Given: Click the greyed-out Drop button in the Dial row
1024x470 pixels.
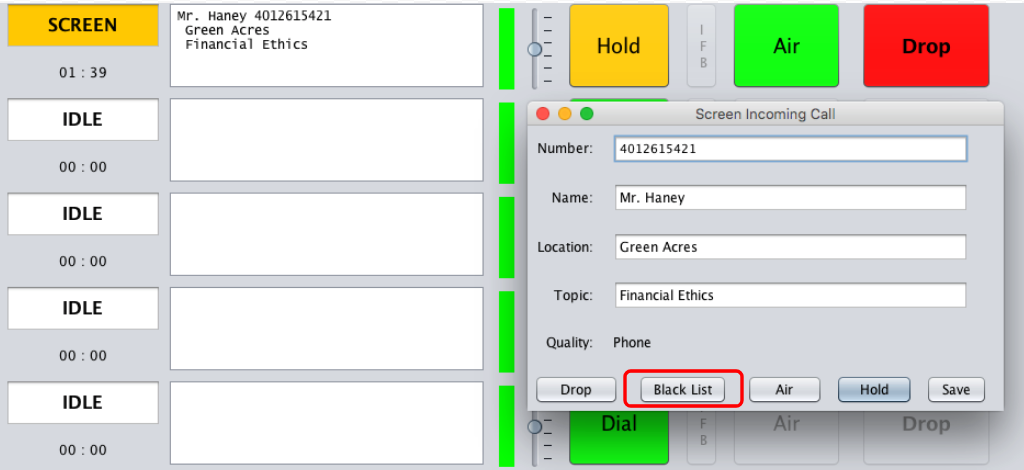Looking at the screenshot, I should (x=926, y=437).
